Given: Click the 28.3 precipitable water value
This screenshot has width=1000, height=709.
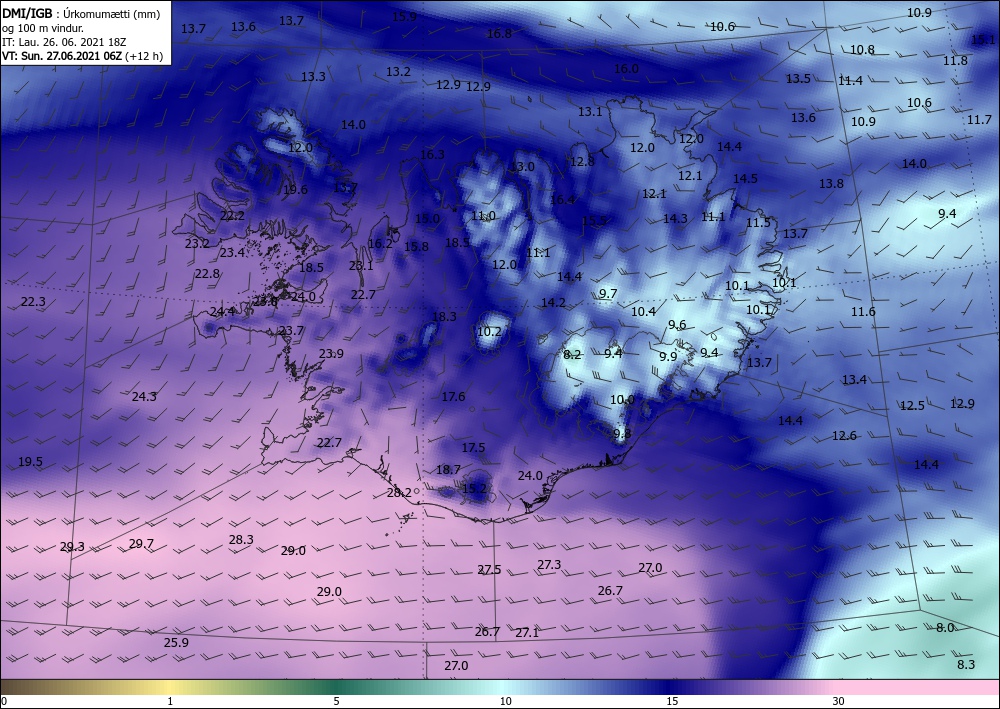Looking at the screenshot, I should tap(241, 539).
